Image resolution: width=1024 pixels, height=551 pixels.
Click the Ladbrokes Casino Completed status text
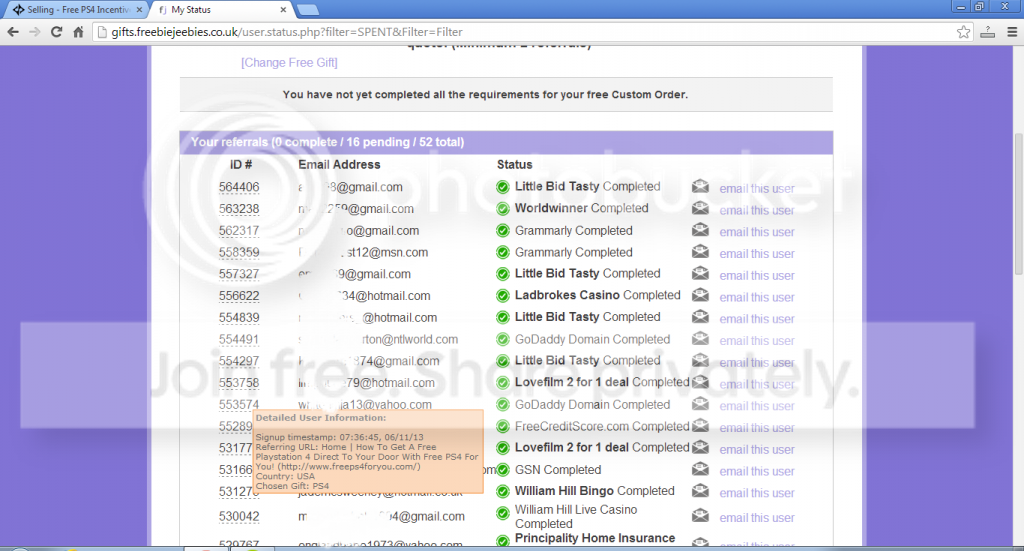598,295
